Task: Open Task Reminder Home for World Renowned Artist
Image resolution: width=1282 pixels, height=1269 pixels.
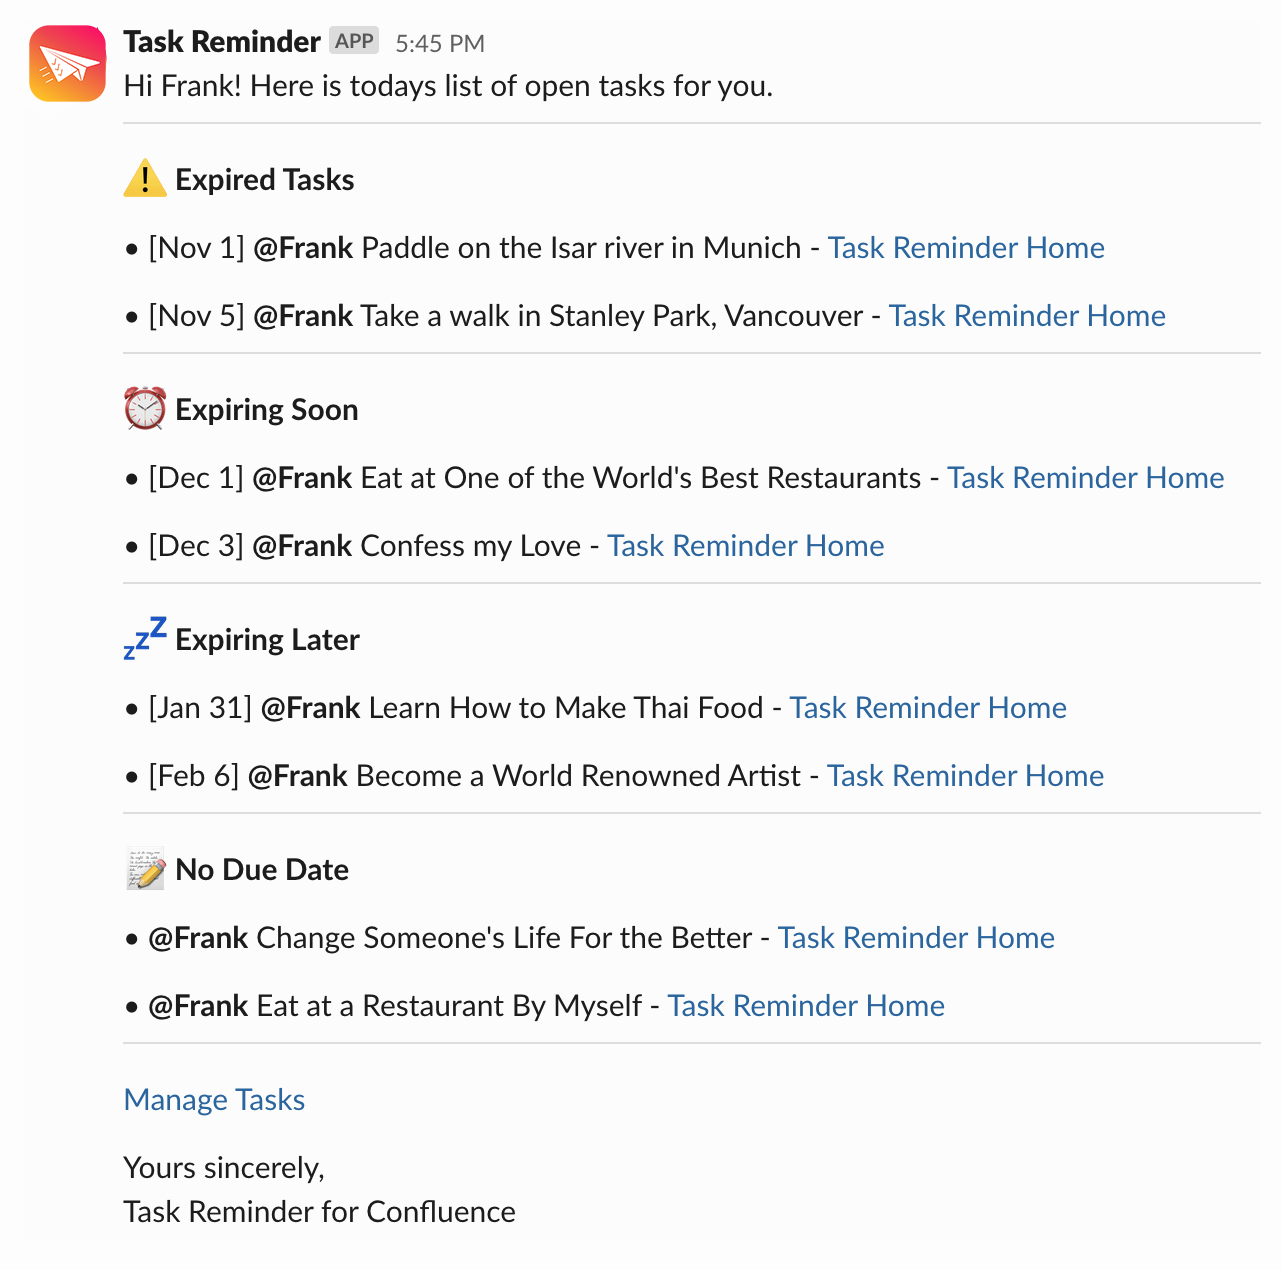Action: coord(965,775)
